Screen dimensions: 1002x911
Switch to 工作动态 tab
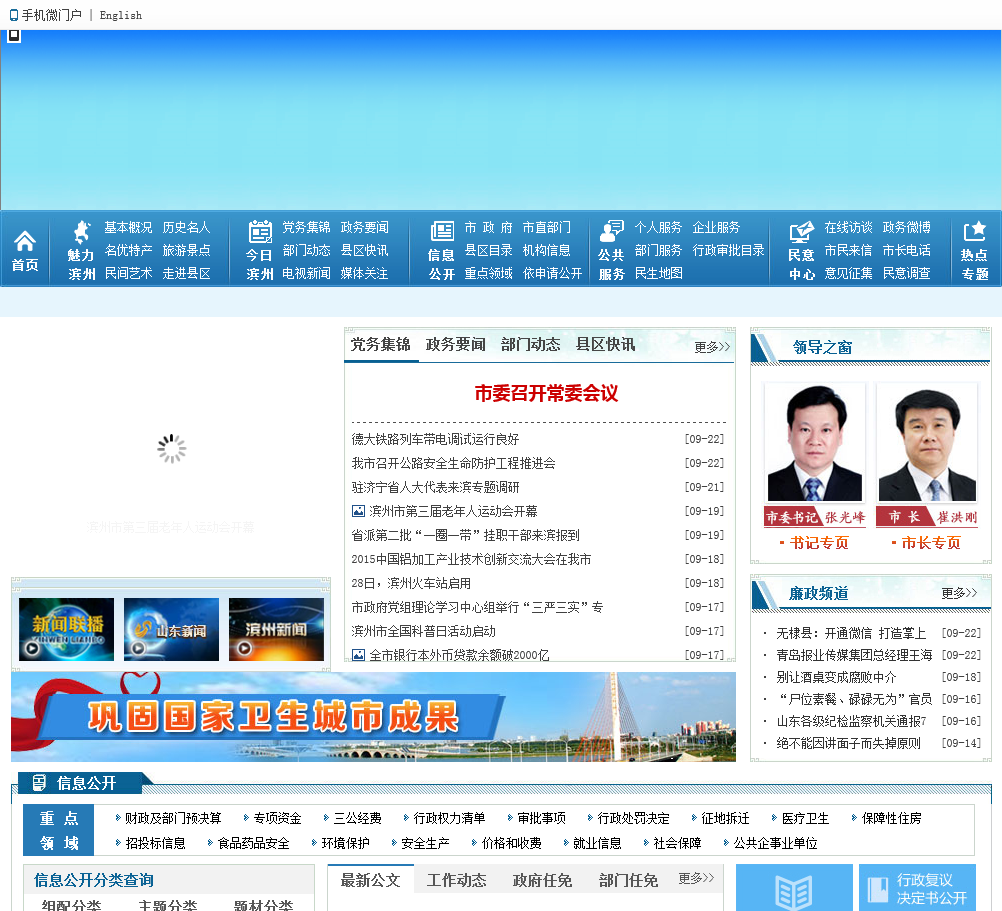coord(456,881)
